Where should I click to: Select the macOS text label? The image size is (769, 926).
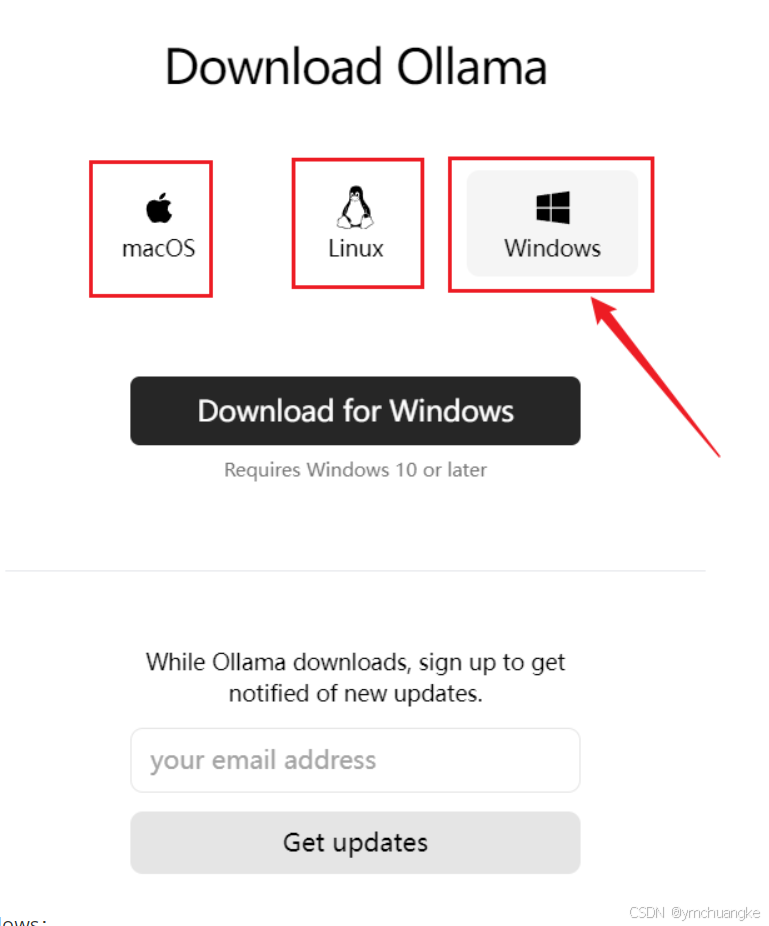pos(158,249)
